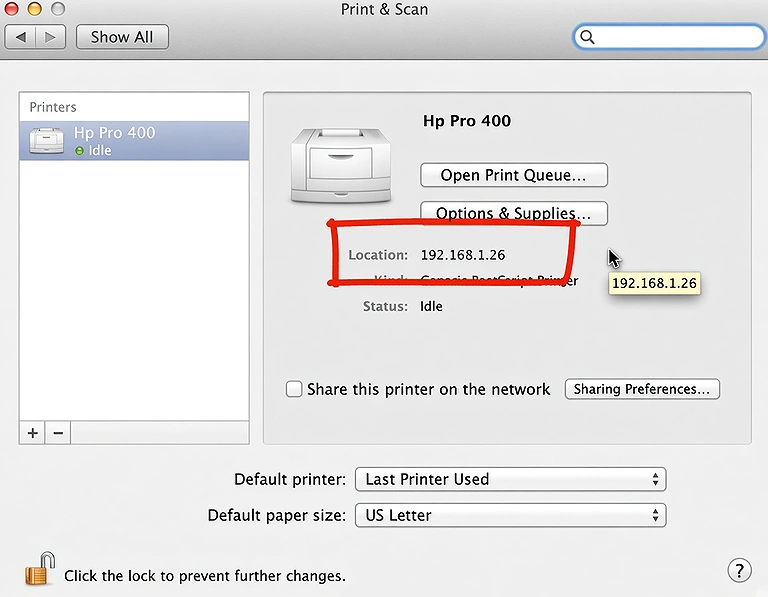Close the Print & Scan window
The width and height of the screenshot is (768, 597).
point(11,8)
